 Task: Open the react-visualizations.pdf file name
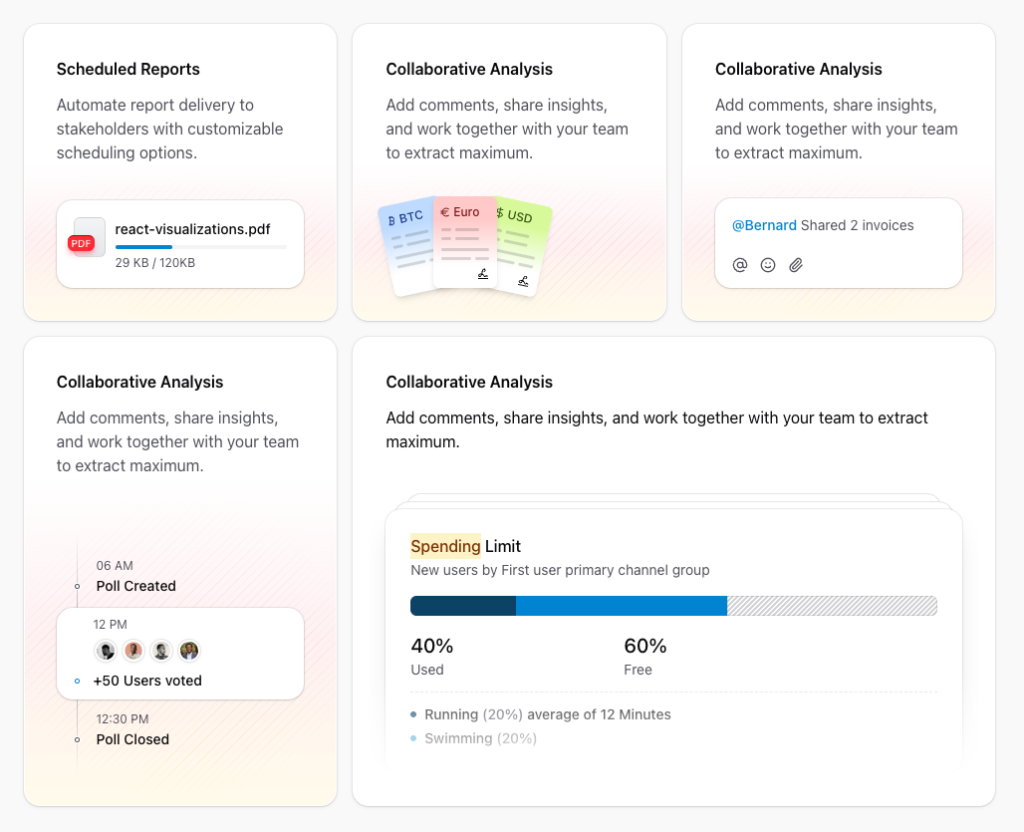(193, 229)
